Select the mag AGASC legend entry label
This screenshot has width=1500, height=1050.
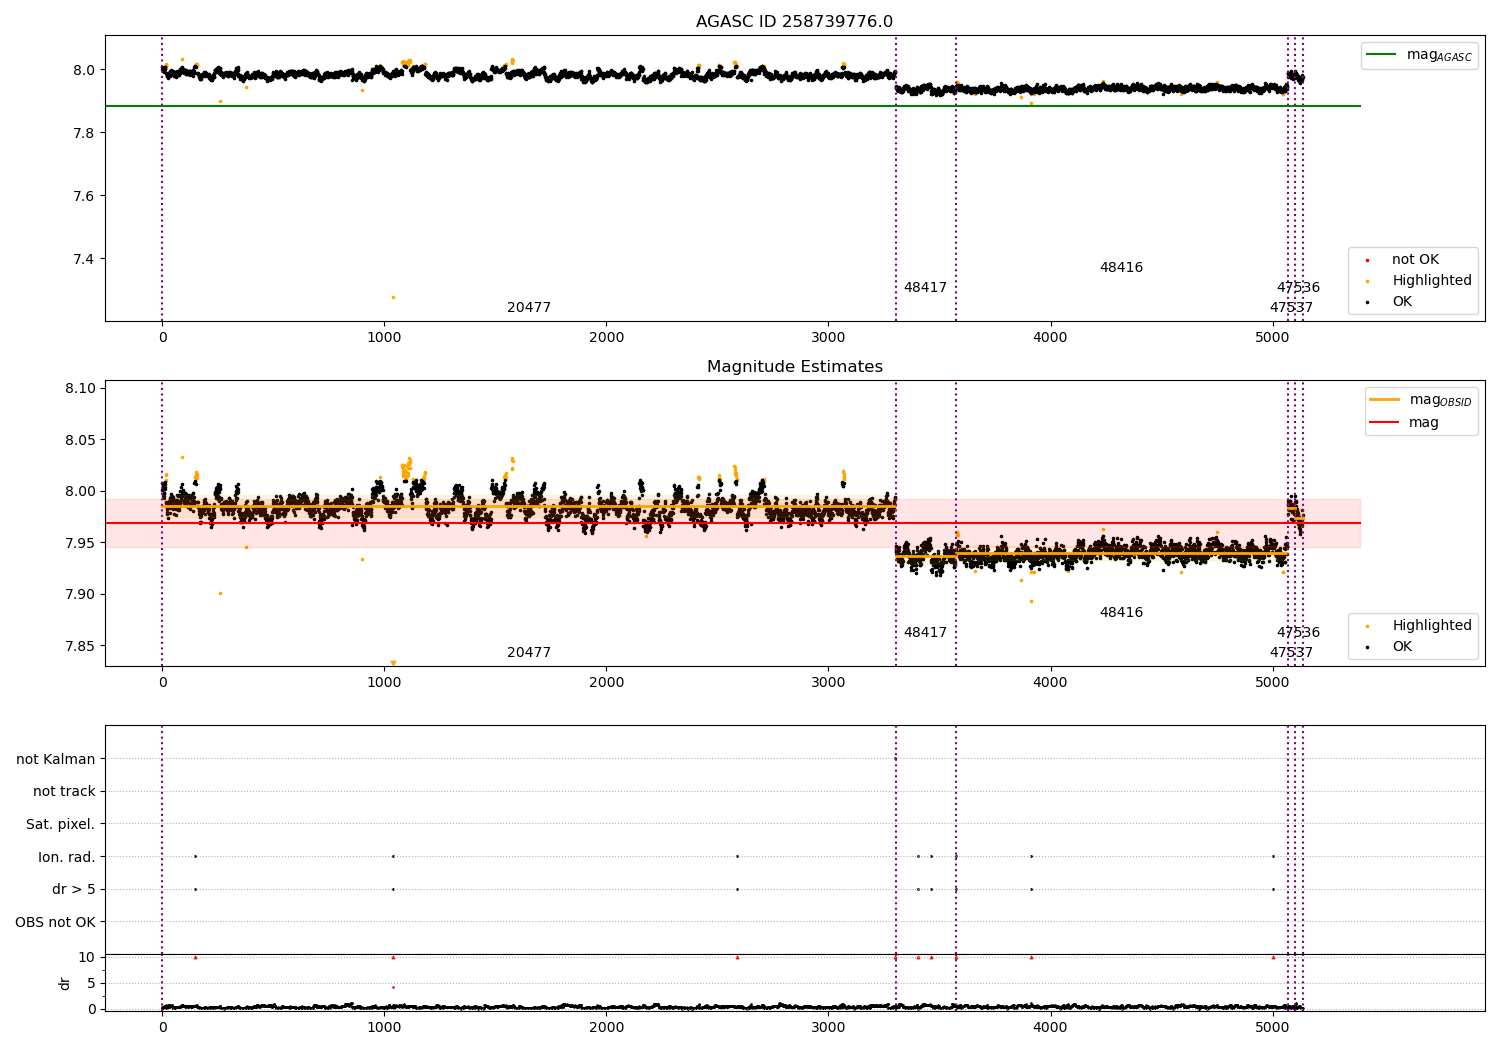coord(1439,55)
